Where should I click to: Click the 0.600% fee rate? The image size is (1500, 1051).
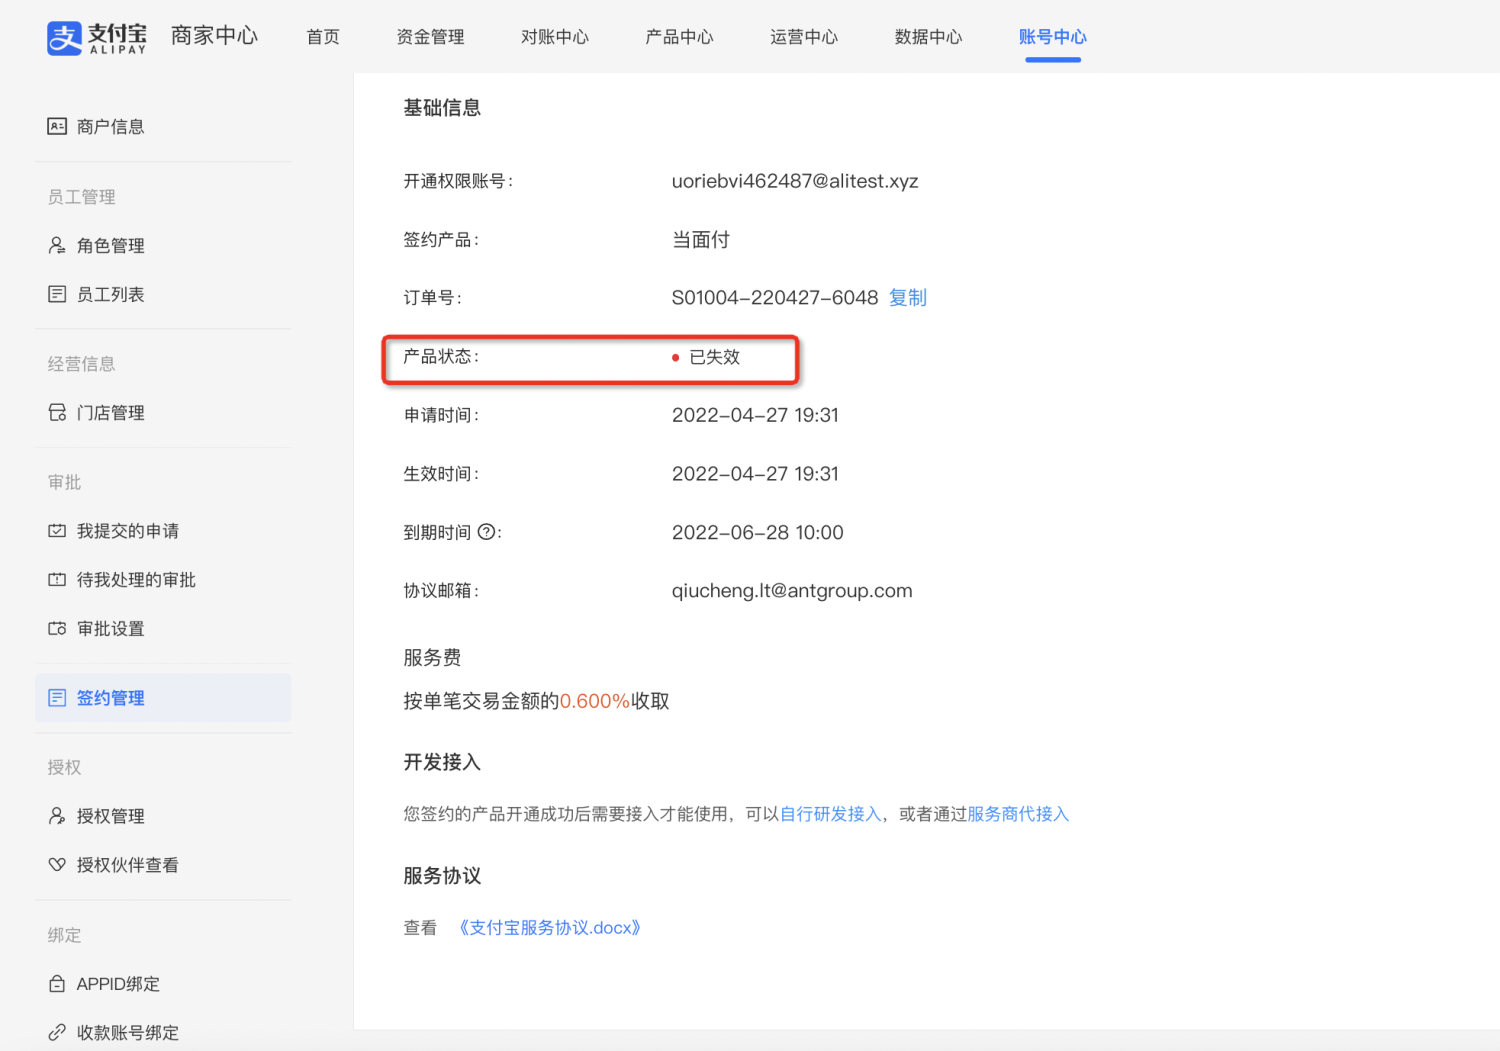click(x=595, y=701)
